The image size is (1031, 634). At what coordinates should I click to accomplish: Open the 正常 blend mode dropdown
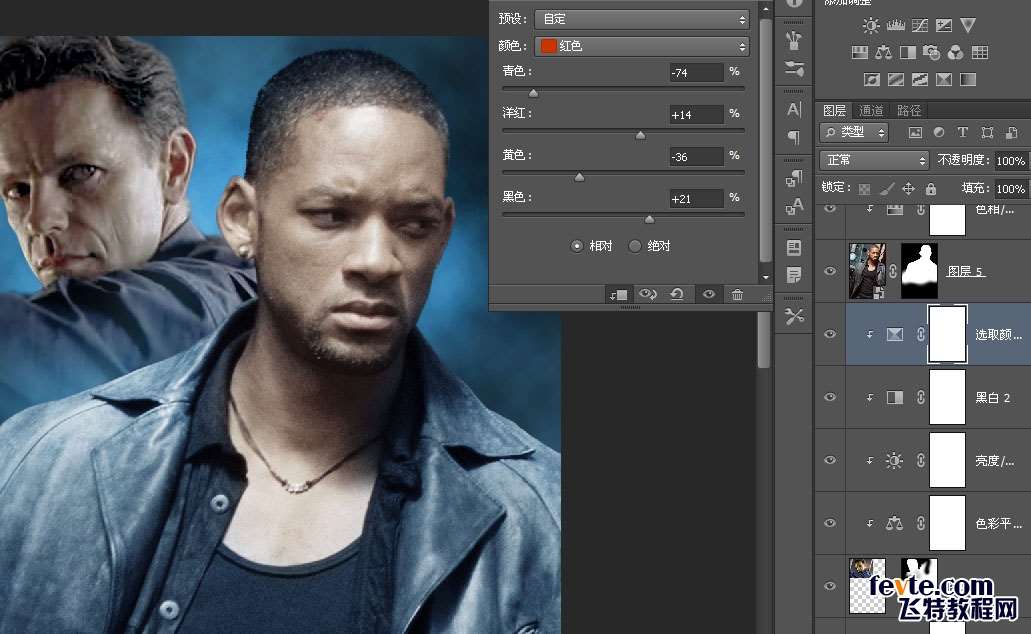tap(875, 160)
